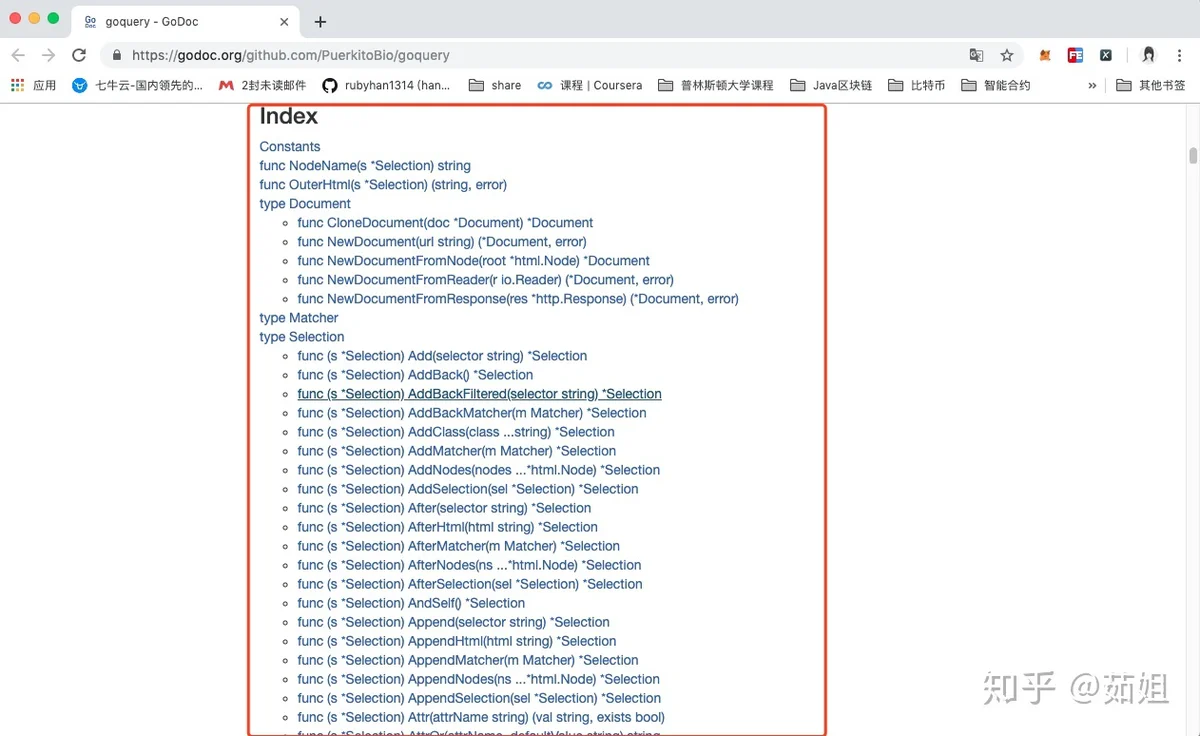Open the 课程 | Coursera bookmark
This screenshot has height=736, width=1200.
point(590,86)
